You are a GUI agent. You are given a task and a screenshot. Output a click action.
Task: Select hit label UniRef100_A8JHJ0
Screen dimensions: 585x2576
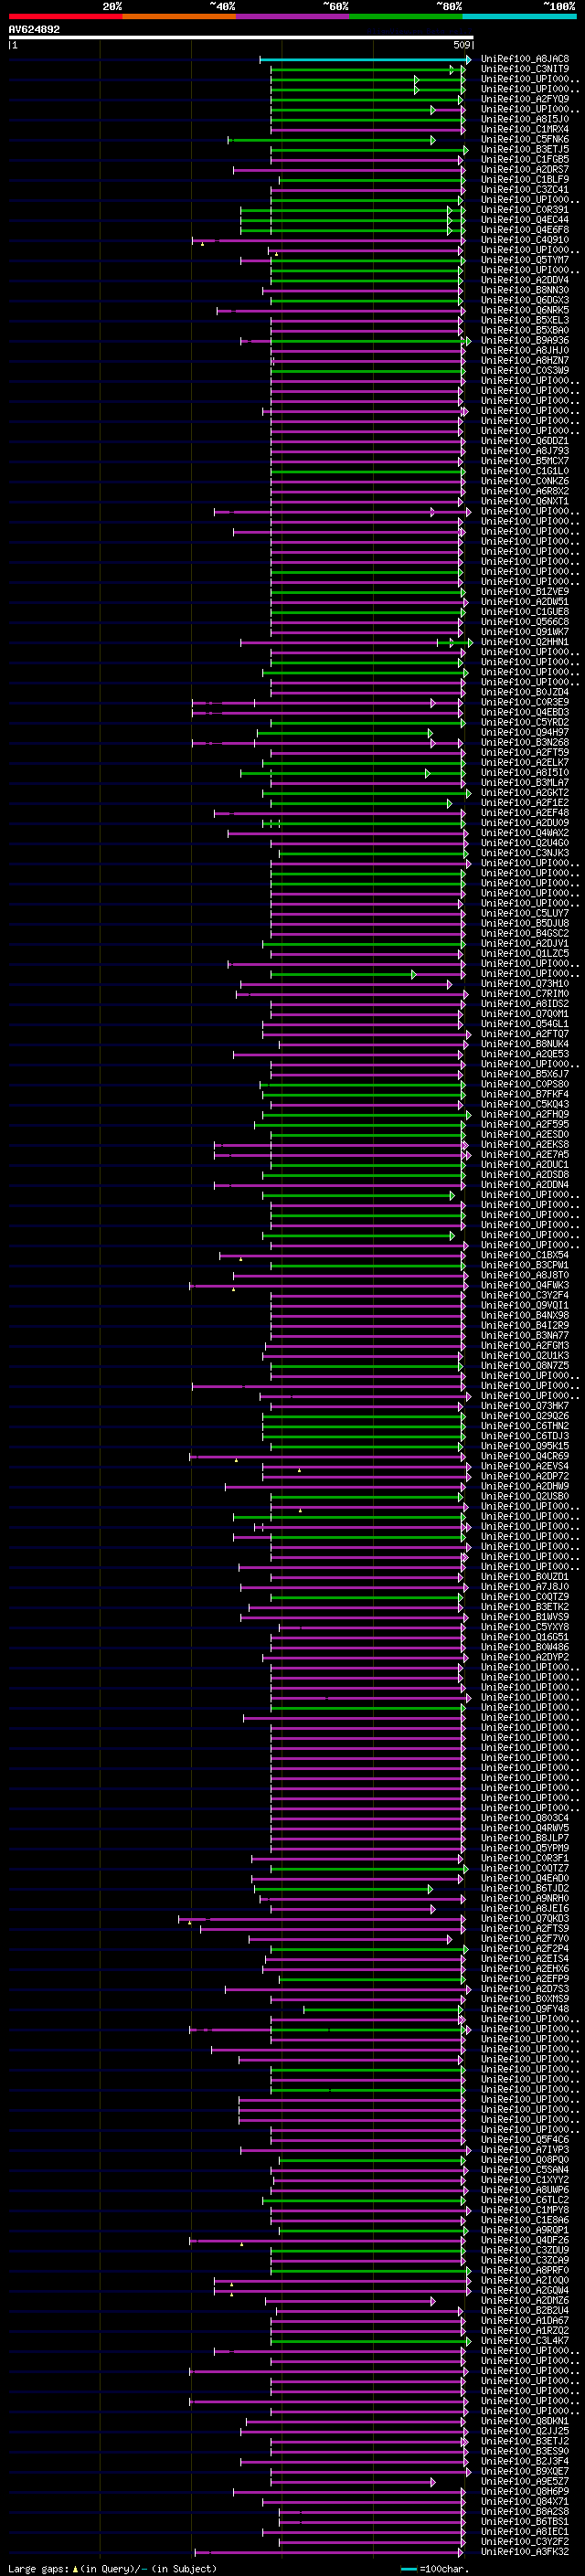click(x=525, y=350)
